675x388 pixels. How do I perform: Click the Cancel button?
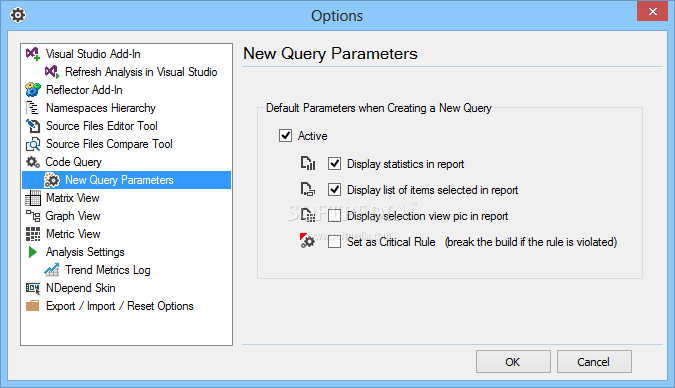594,361
